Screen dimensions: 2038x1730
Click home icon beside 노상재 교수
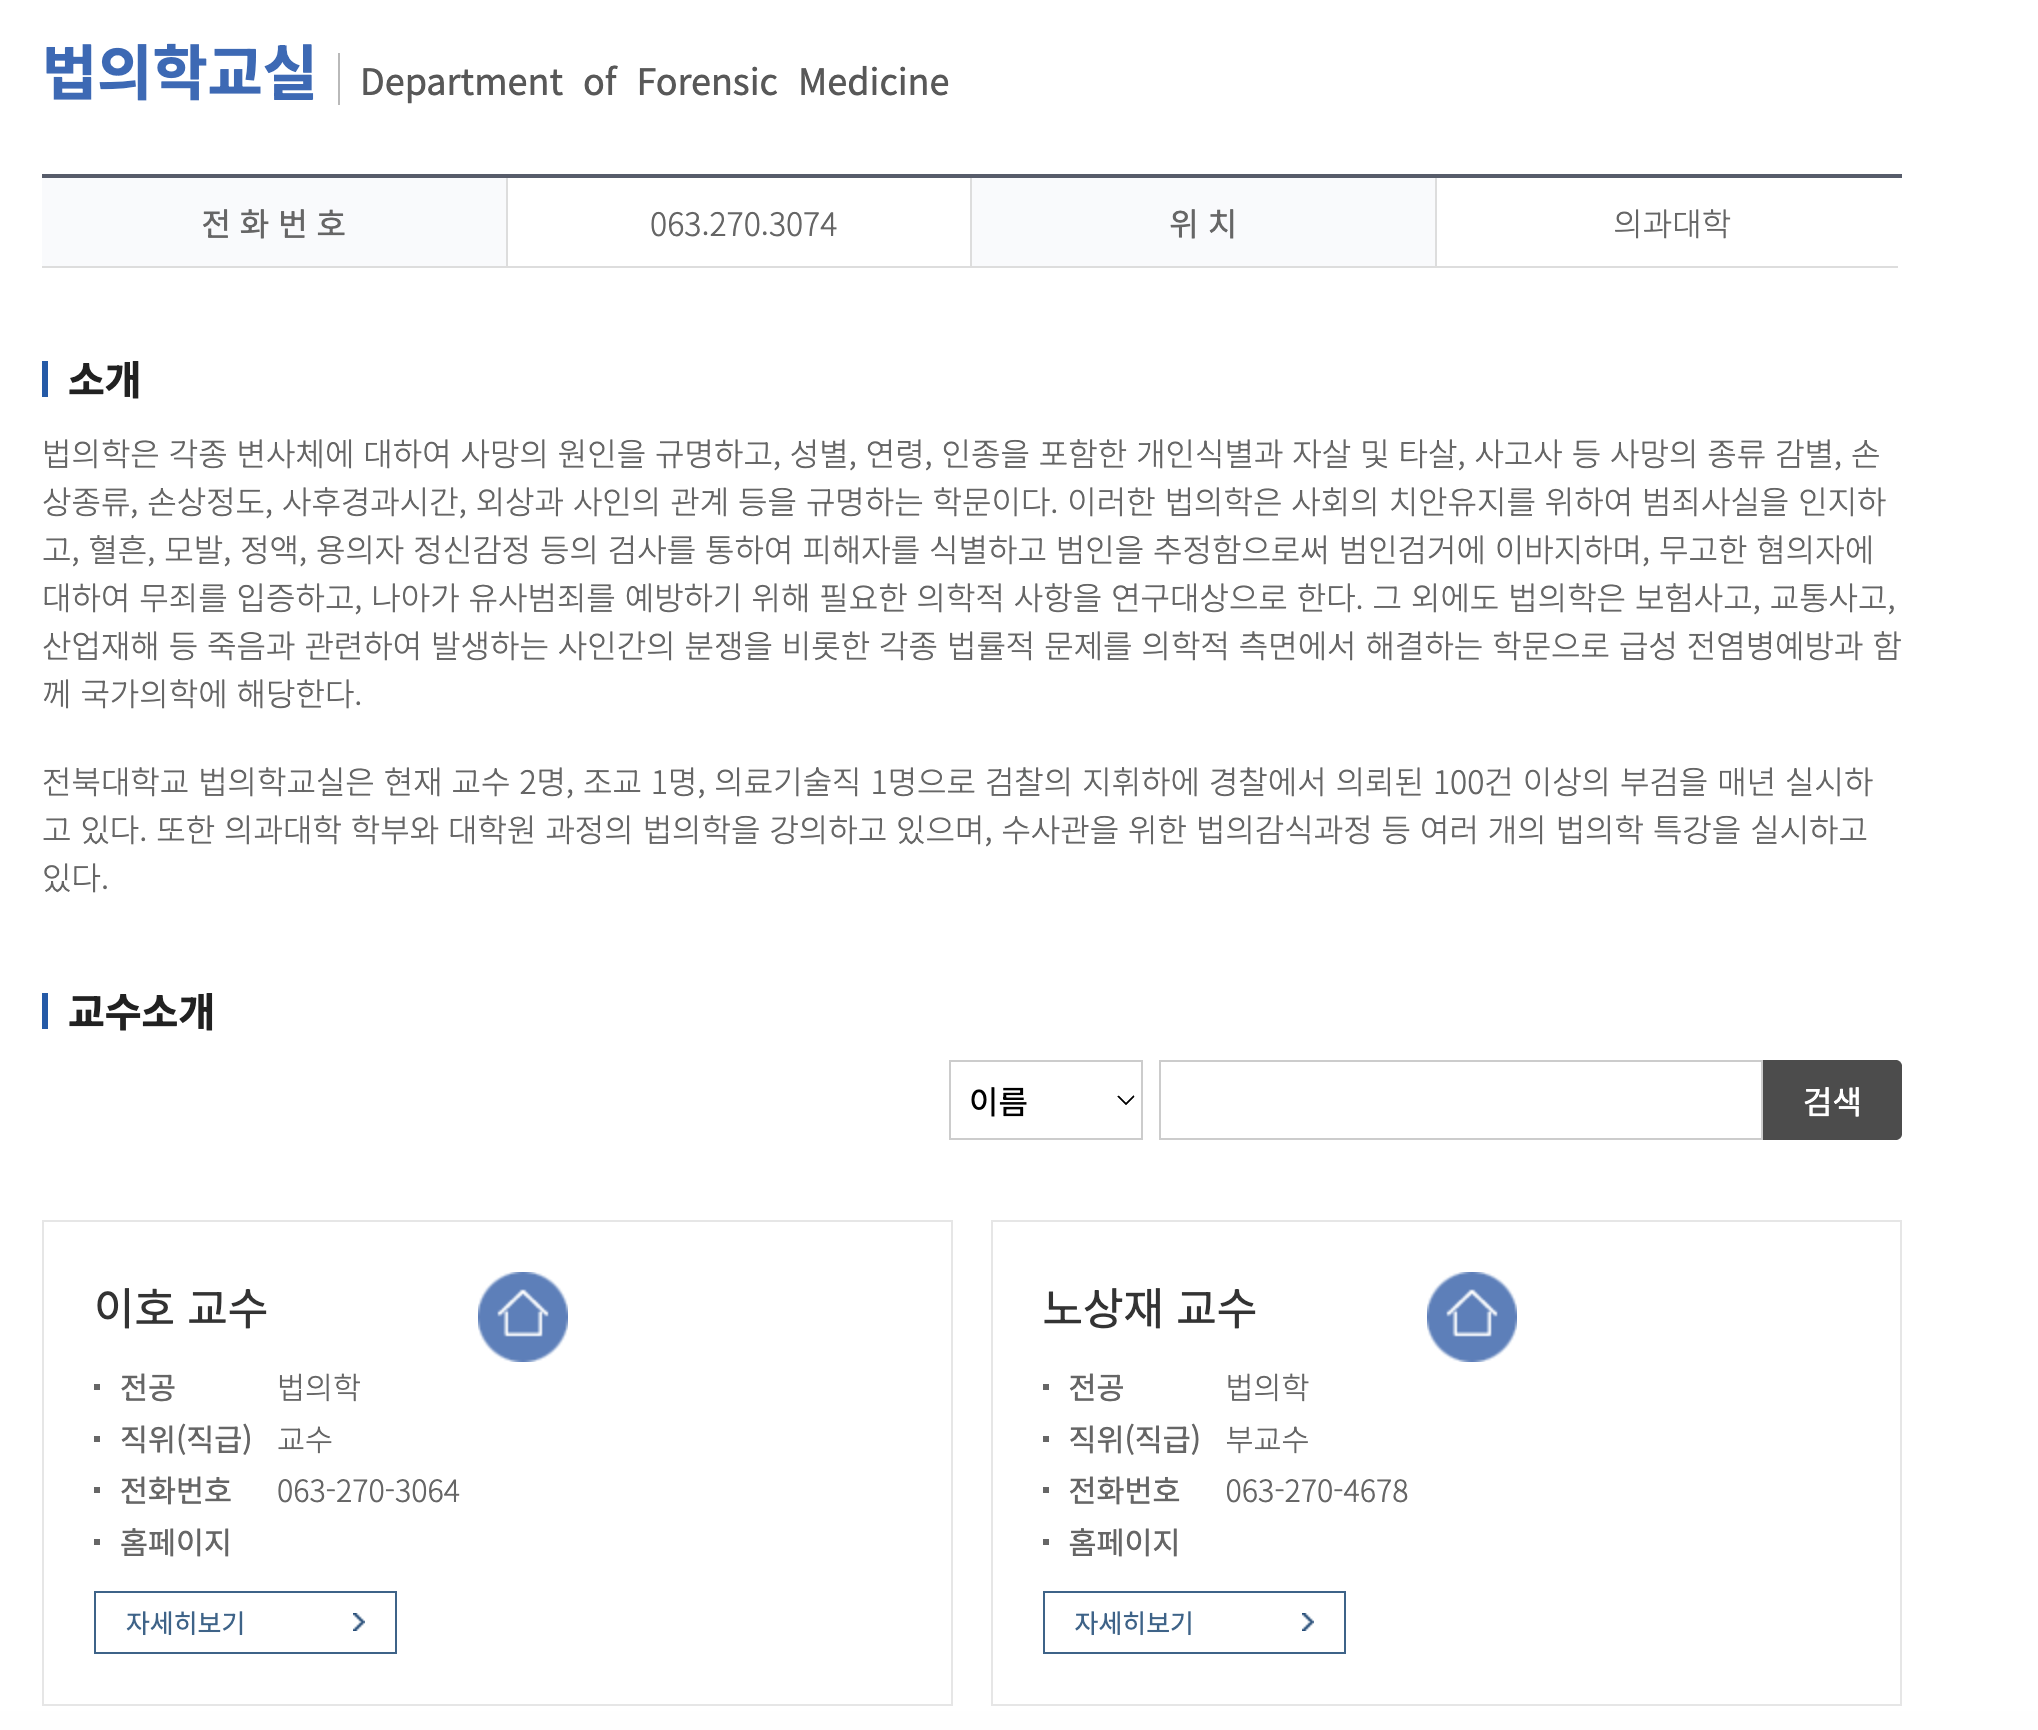pyautogui.click(x=1471, y=1316)
